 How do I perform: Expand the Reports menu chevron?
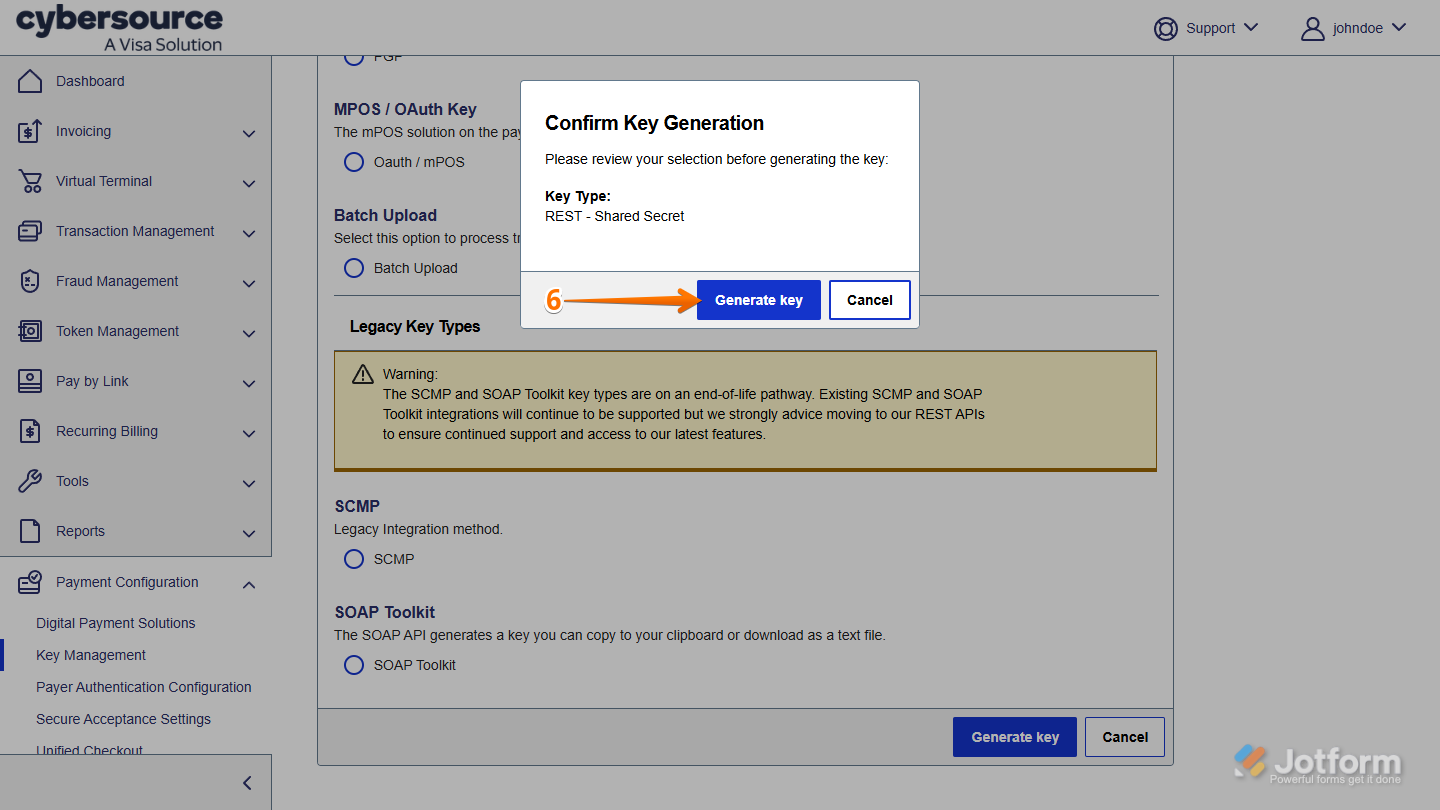[x=249, y=534]
